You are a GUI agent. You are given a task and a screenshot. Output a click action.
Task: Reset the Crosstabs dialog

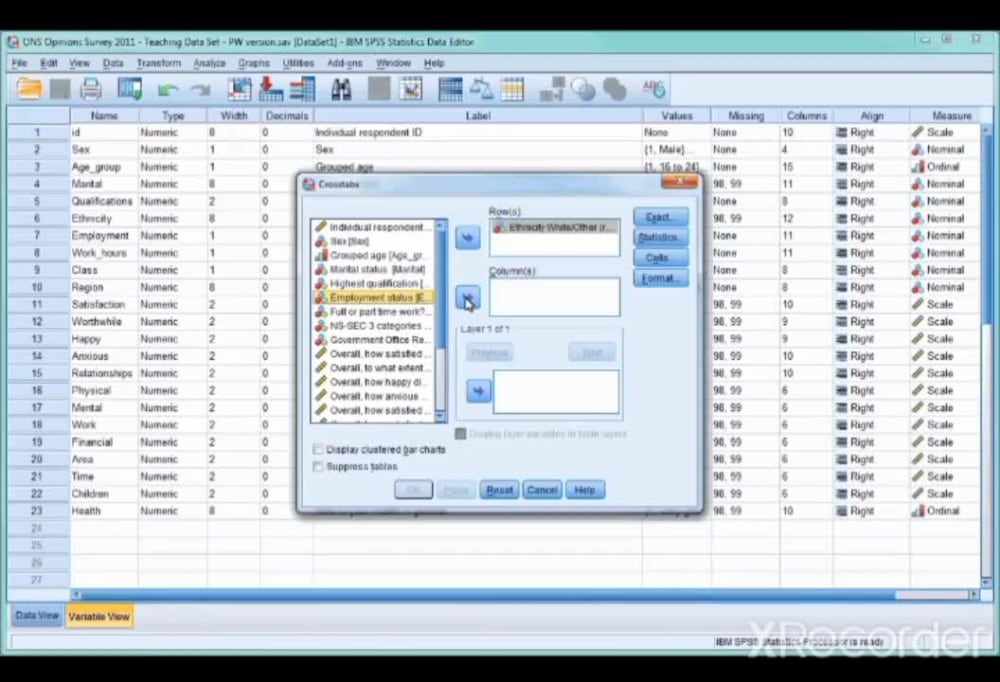coord(498,490)
